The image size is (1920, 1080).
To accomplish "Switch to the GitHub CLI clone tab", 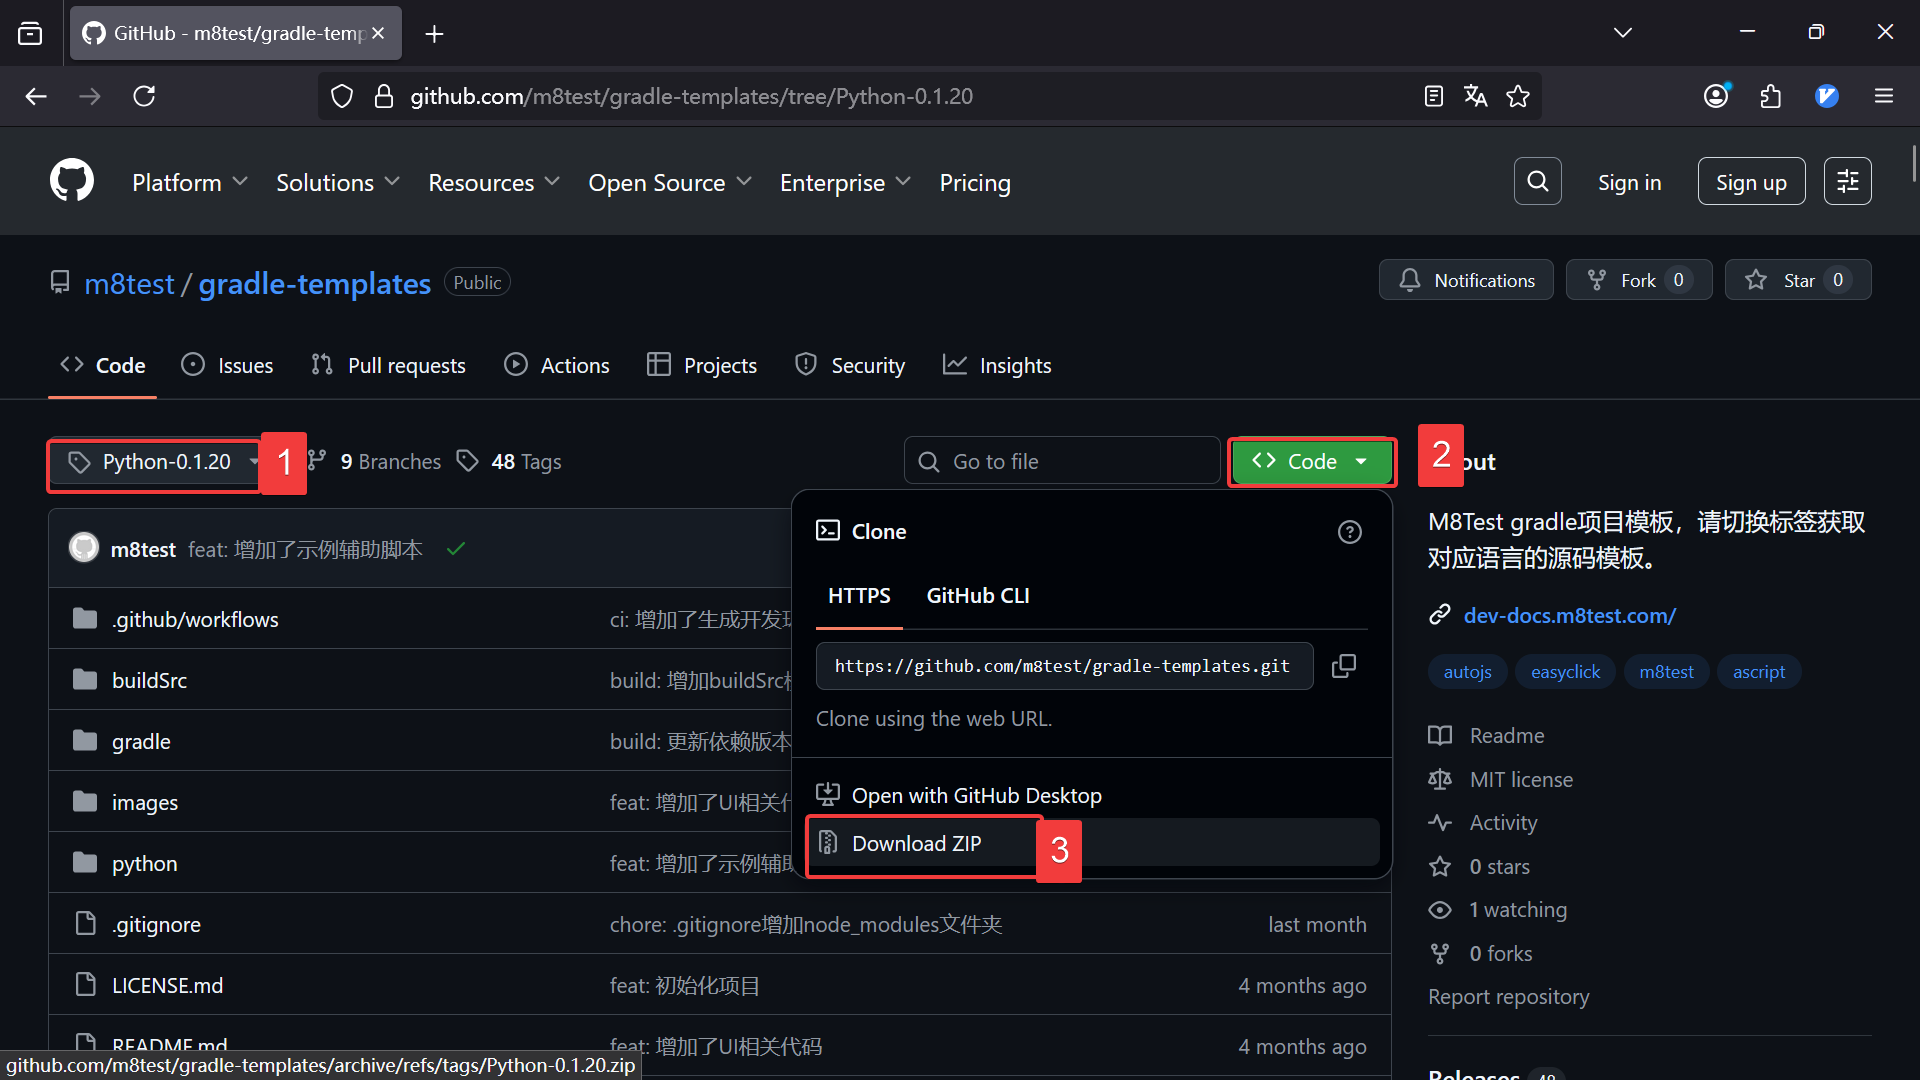I will pos(977,596).
